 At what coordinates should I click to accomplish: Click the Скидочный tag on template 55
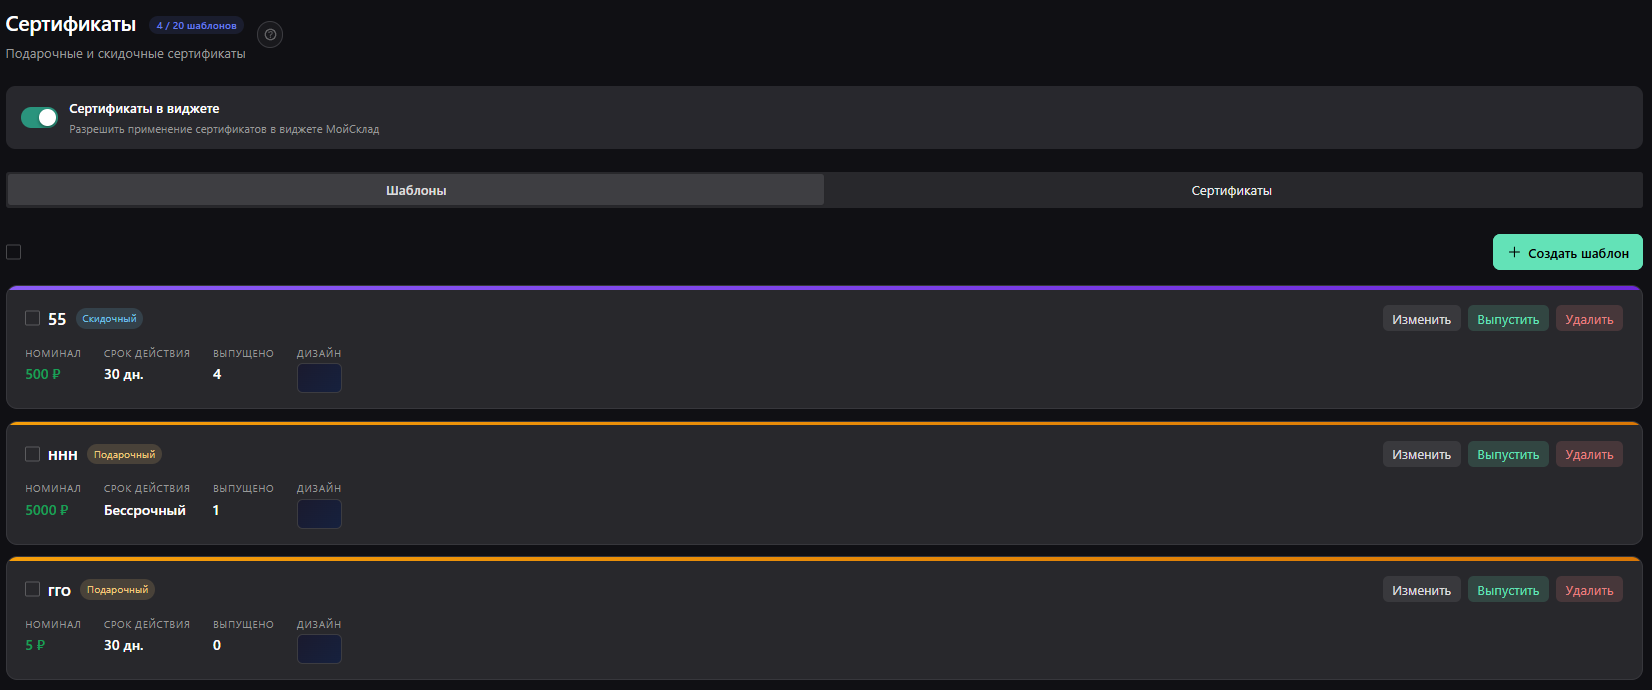(x=109, y=319)
